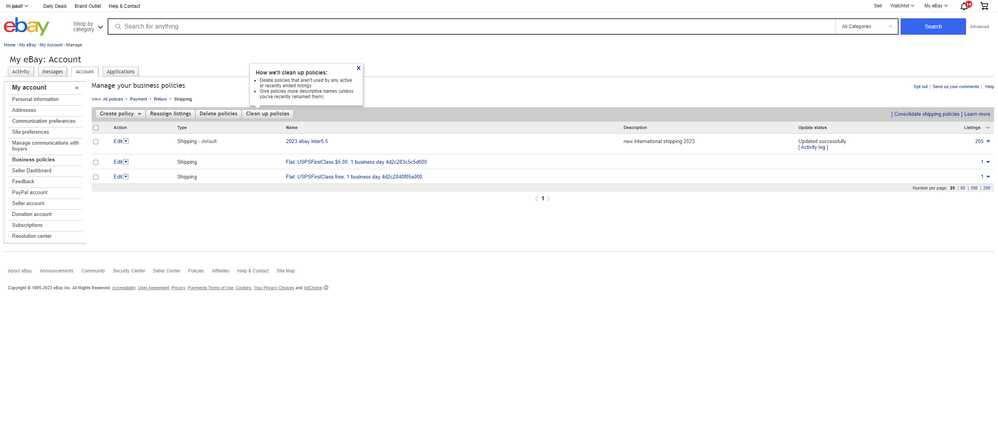The height and width of the screenshot is (421, 998).
Task: Check the USPSFirstClass $5.00 policy row
Action: (96, 162)
